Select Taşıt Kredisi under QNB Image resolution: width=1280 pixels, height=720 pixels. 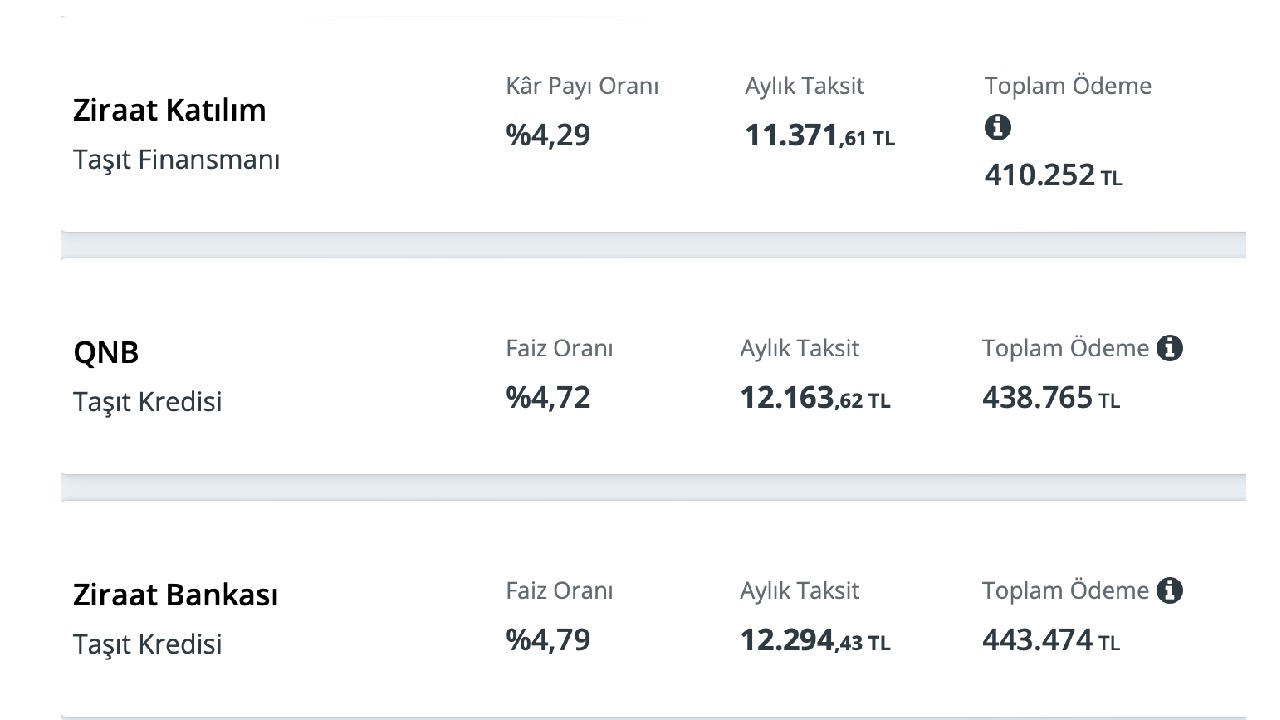[x=147, y=402]
